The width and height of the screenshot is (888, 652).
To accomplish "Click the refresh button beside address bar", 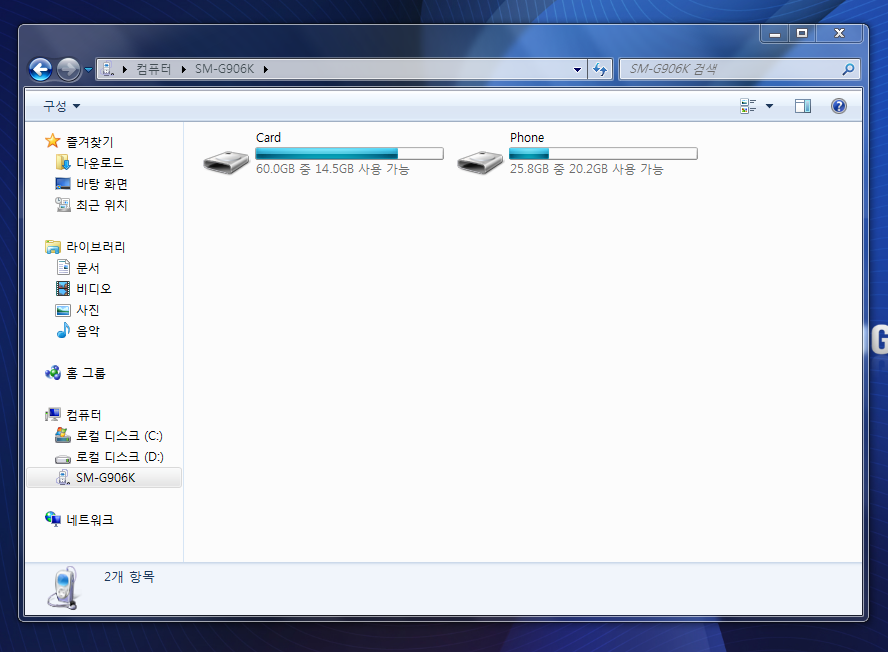I will point(600,69).
